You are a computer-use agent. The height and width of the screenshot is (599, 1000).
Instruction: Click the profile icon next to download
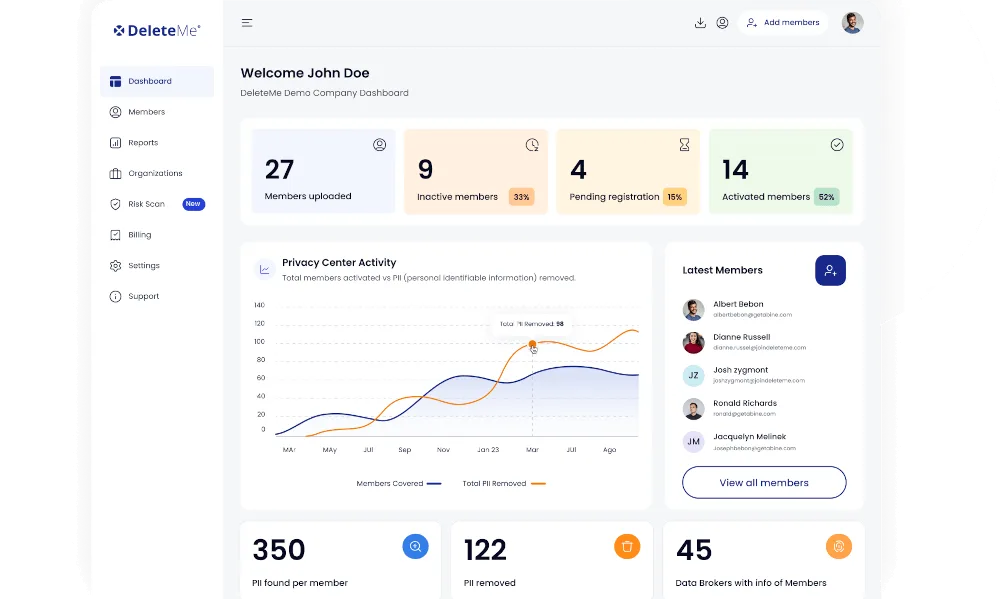coord(723,21)
